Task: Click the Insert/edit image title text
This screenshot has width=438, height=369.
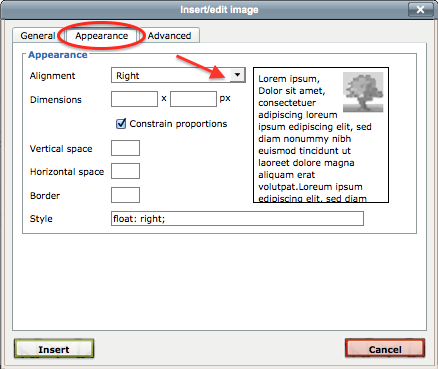Action: click(x=219, y=10)
